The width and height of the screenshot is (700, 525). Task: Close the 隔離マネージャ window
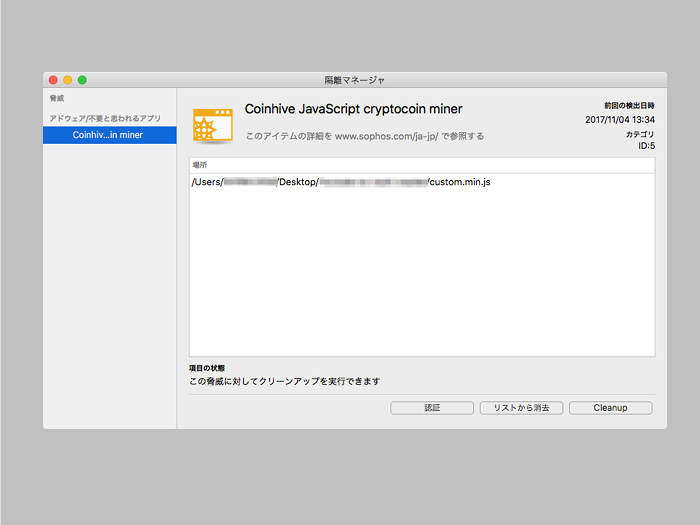pos(53,80)
